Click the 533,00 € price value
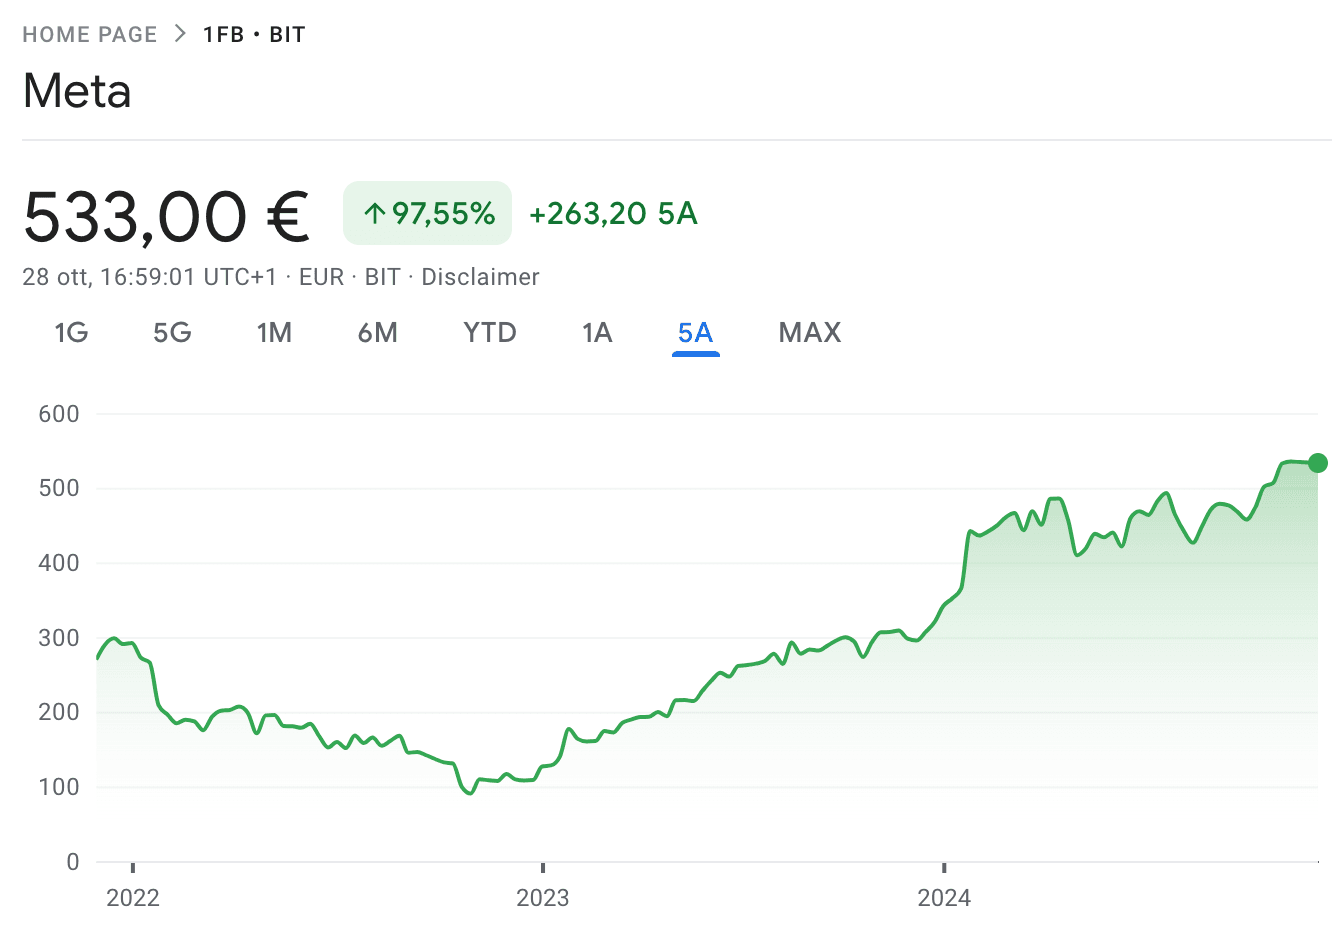 pyautogui.click(x=166, y=216)
